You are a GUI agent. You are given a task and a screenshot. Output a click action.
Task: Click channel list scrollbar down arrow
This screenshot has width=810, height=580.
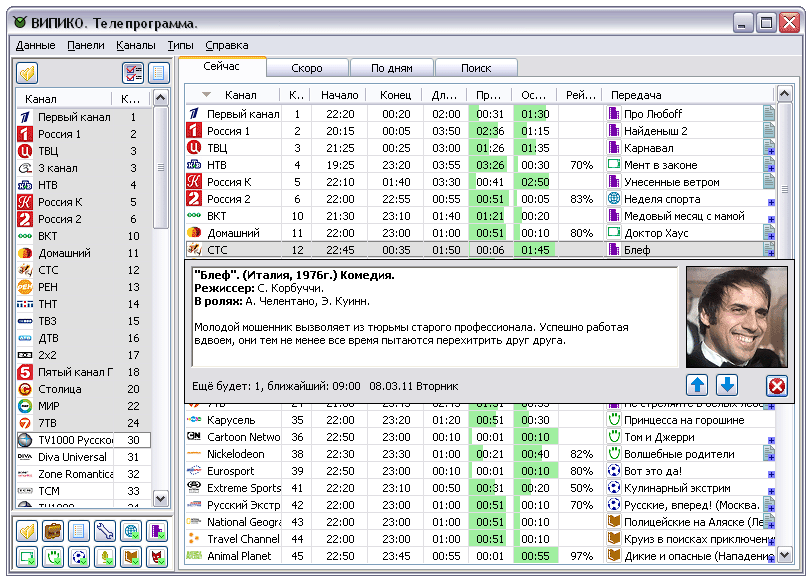tap(161, 498)
